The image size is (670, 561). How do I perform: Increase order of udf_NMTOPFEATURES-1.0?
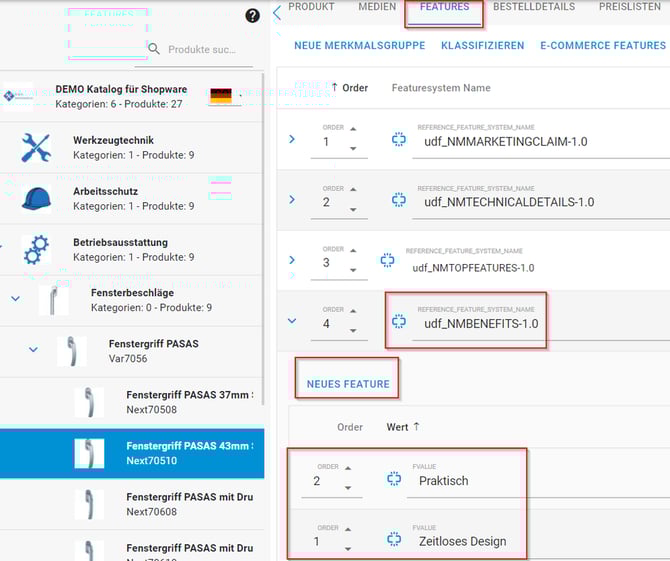[x=353, y=250]
